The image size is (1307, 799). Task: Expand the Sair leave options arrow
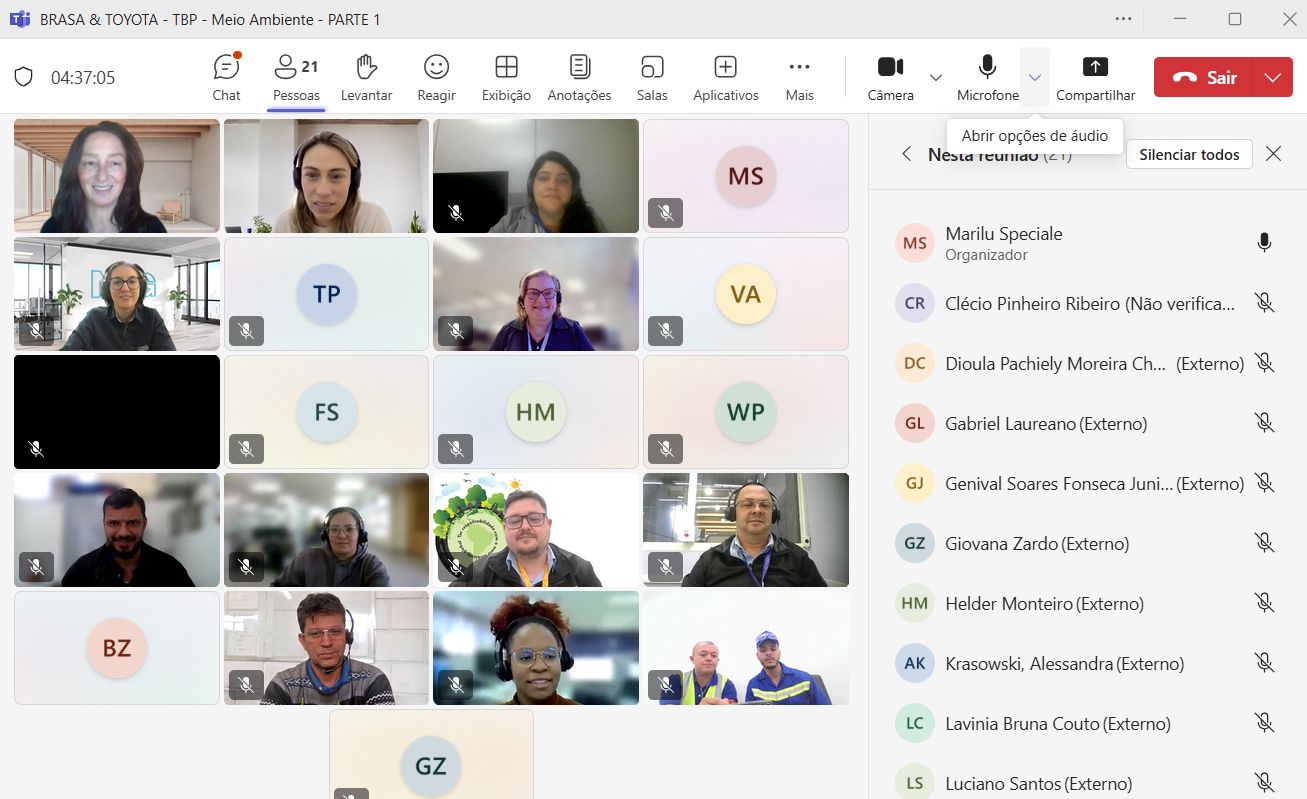pos(1272,78)
